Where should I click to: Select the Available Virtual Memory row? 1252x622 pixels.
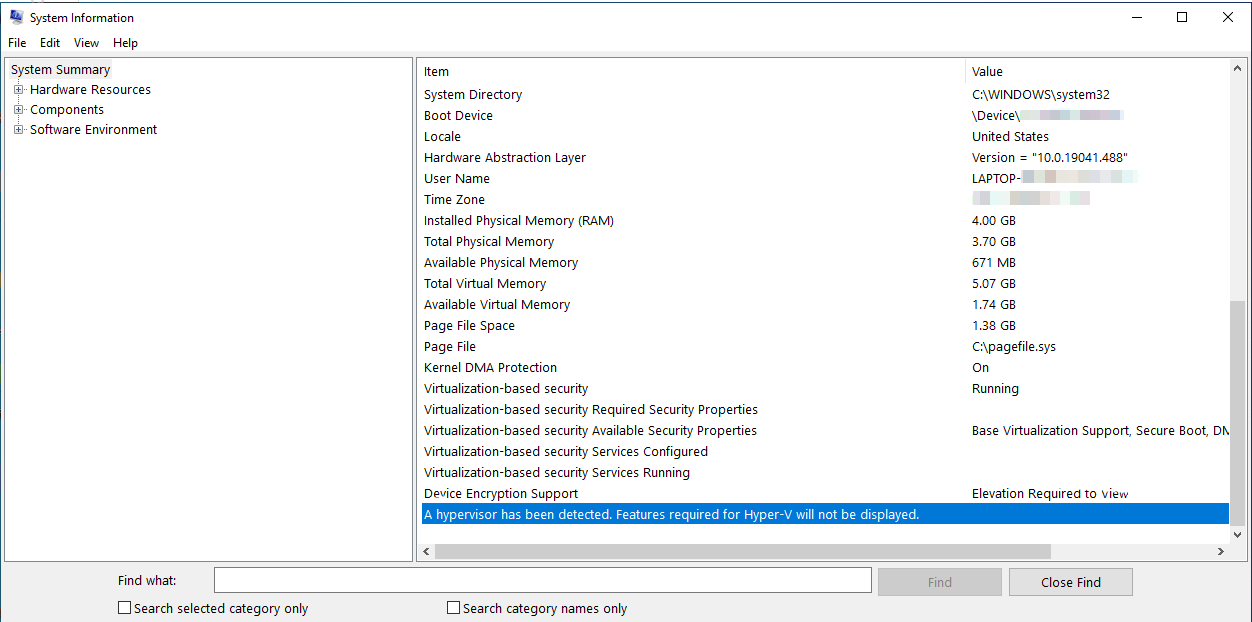point(823,305)
